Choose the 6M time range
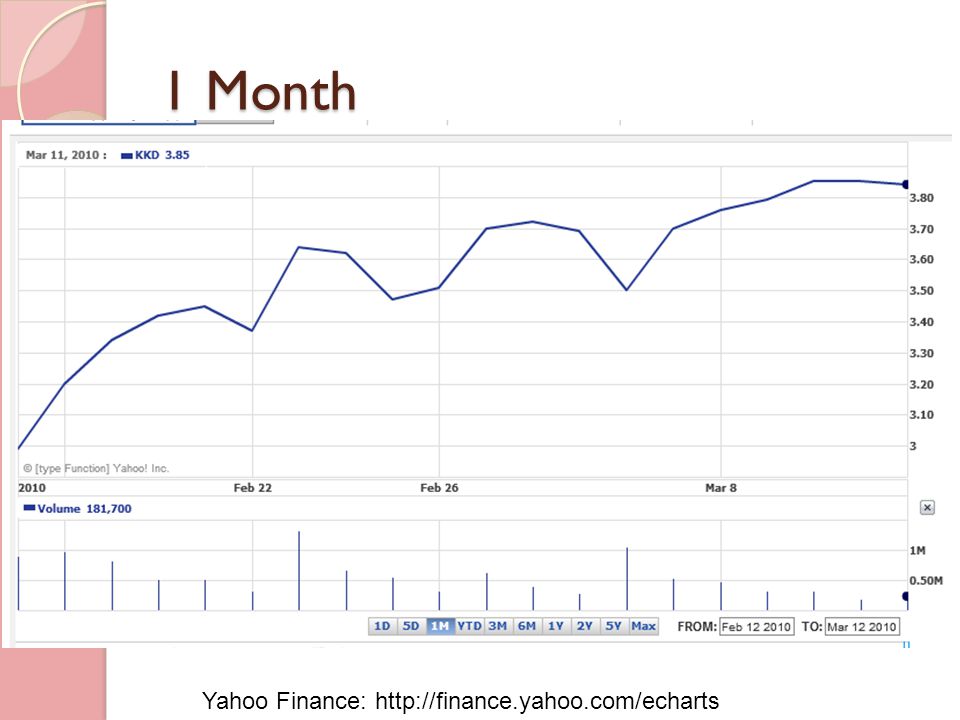Image resolution: width=960 pixels, height=720 pixels. 527,626
